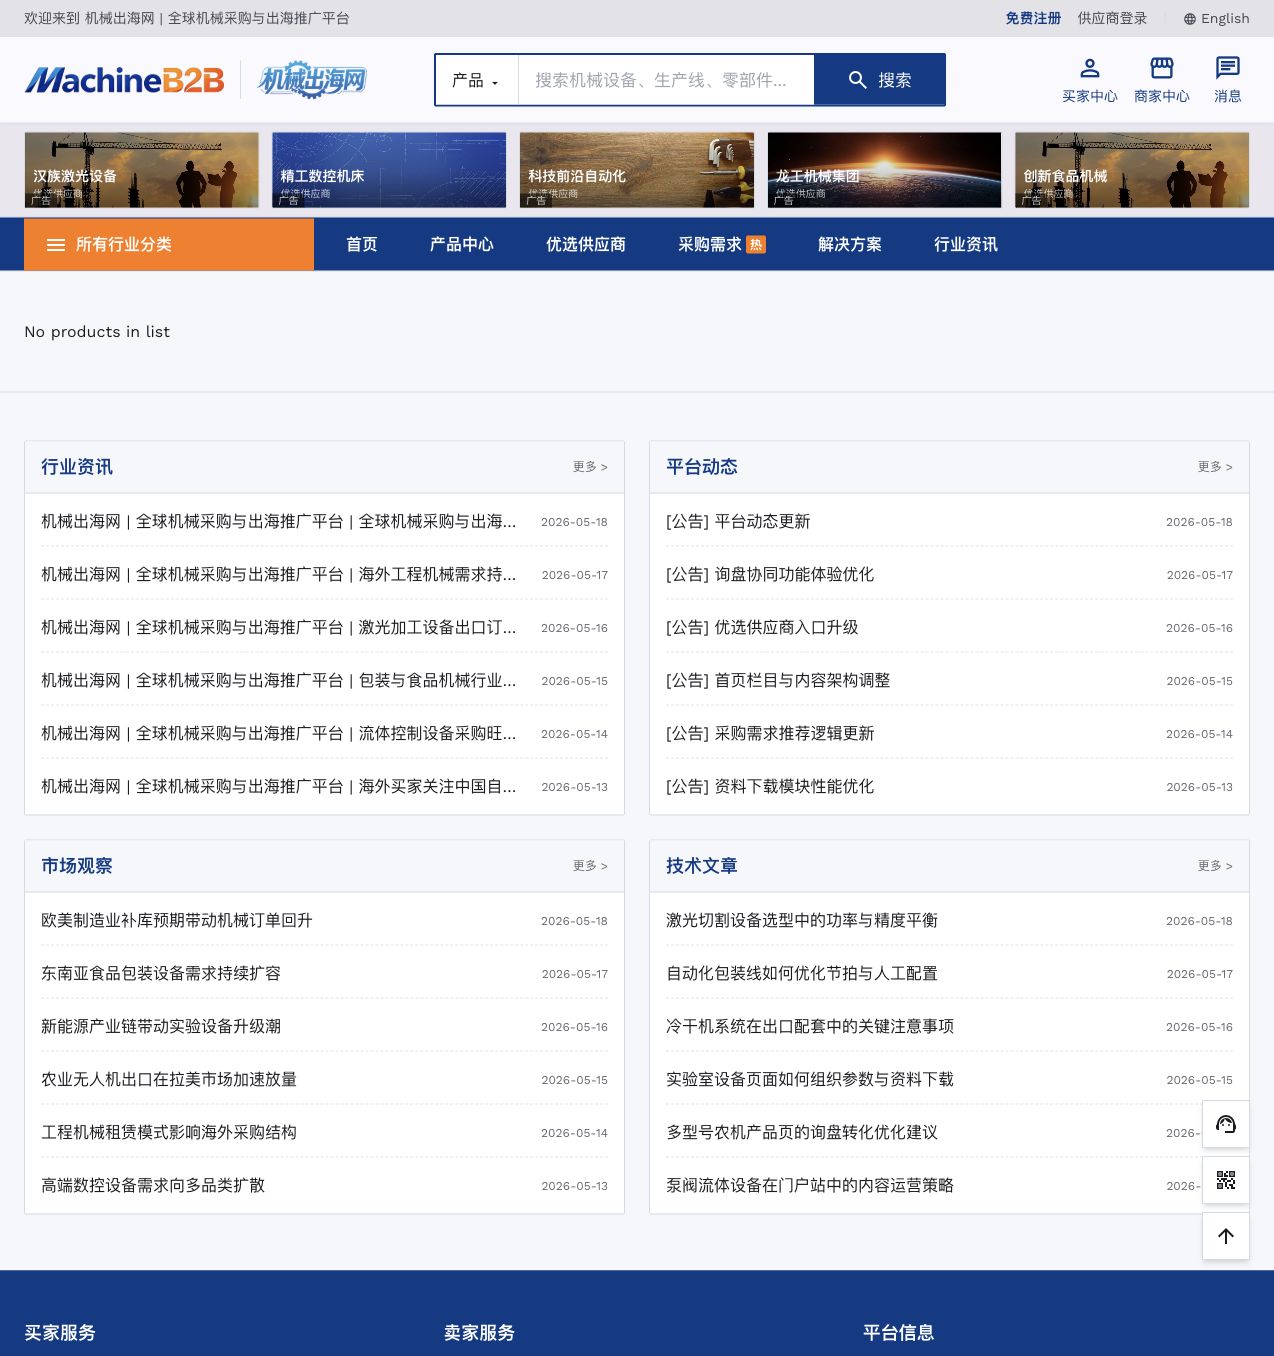Image resolution: width=1274 pixels, height=1356 pixels.
Task: Open 新能源产业链带动实验设备升级潮 article
Action: click(161, 1027)
